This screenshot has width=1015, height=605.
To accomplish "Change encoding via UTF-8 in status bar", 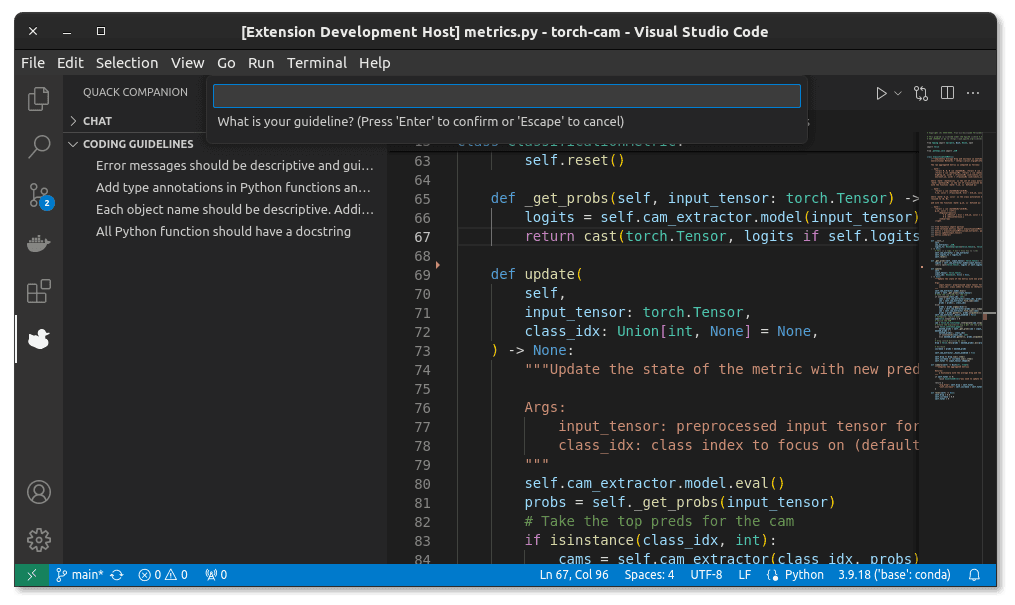I will click(x=706, y=575).
